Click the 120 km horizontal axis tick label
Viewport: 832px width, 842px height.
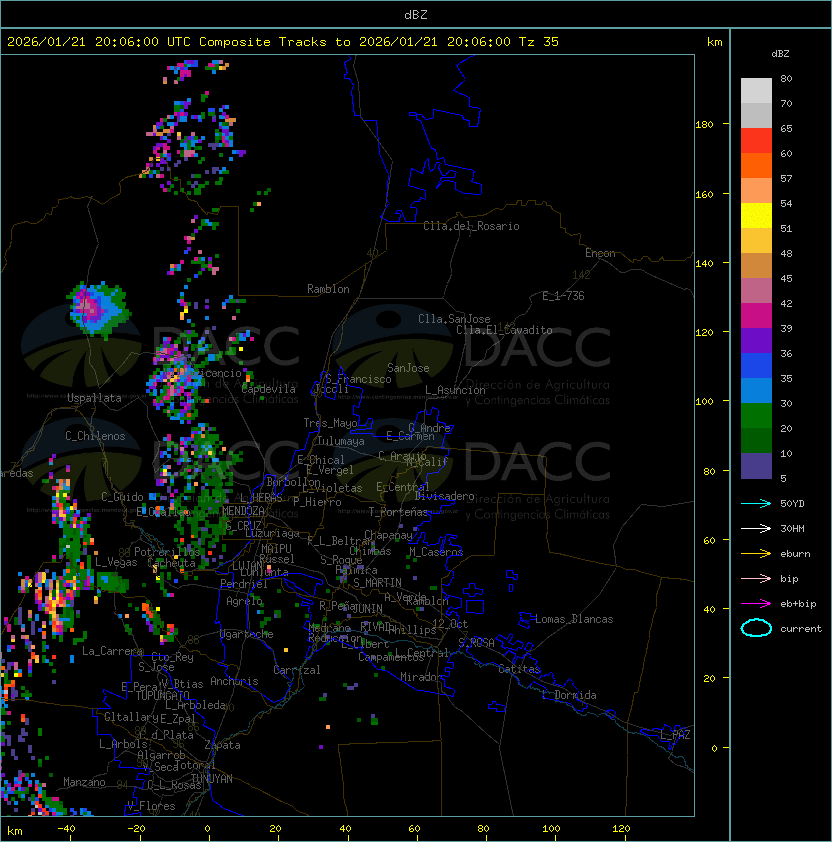[x=621, y=829]
